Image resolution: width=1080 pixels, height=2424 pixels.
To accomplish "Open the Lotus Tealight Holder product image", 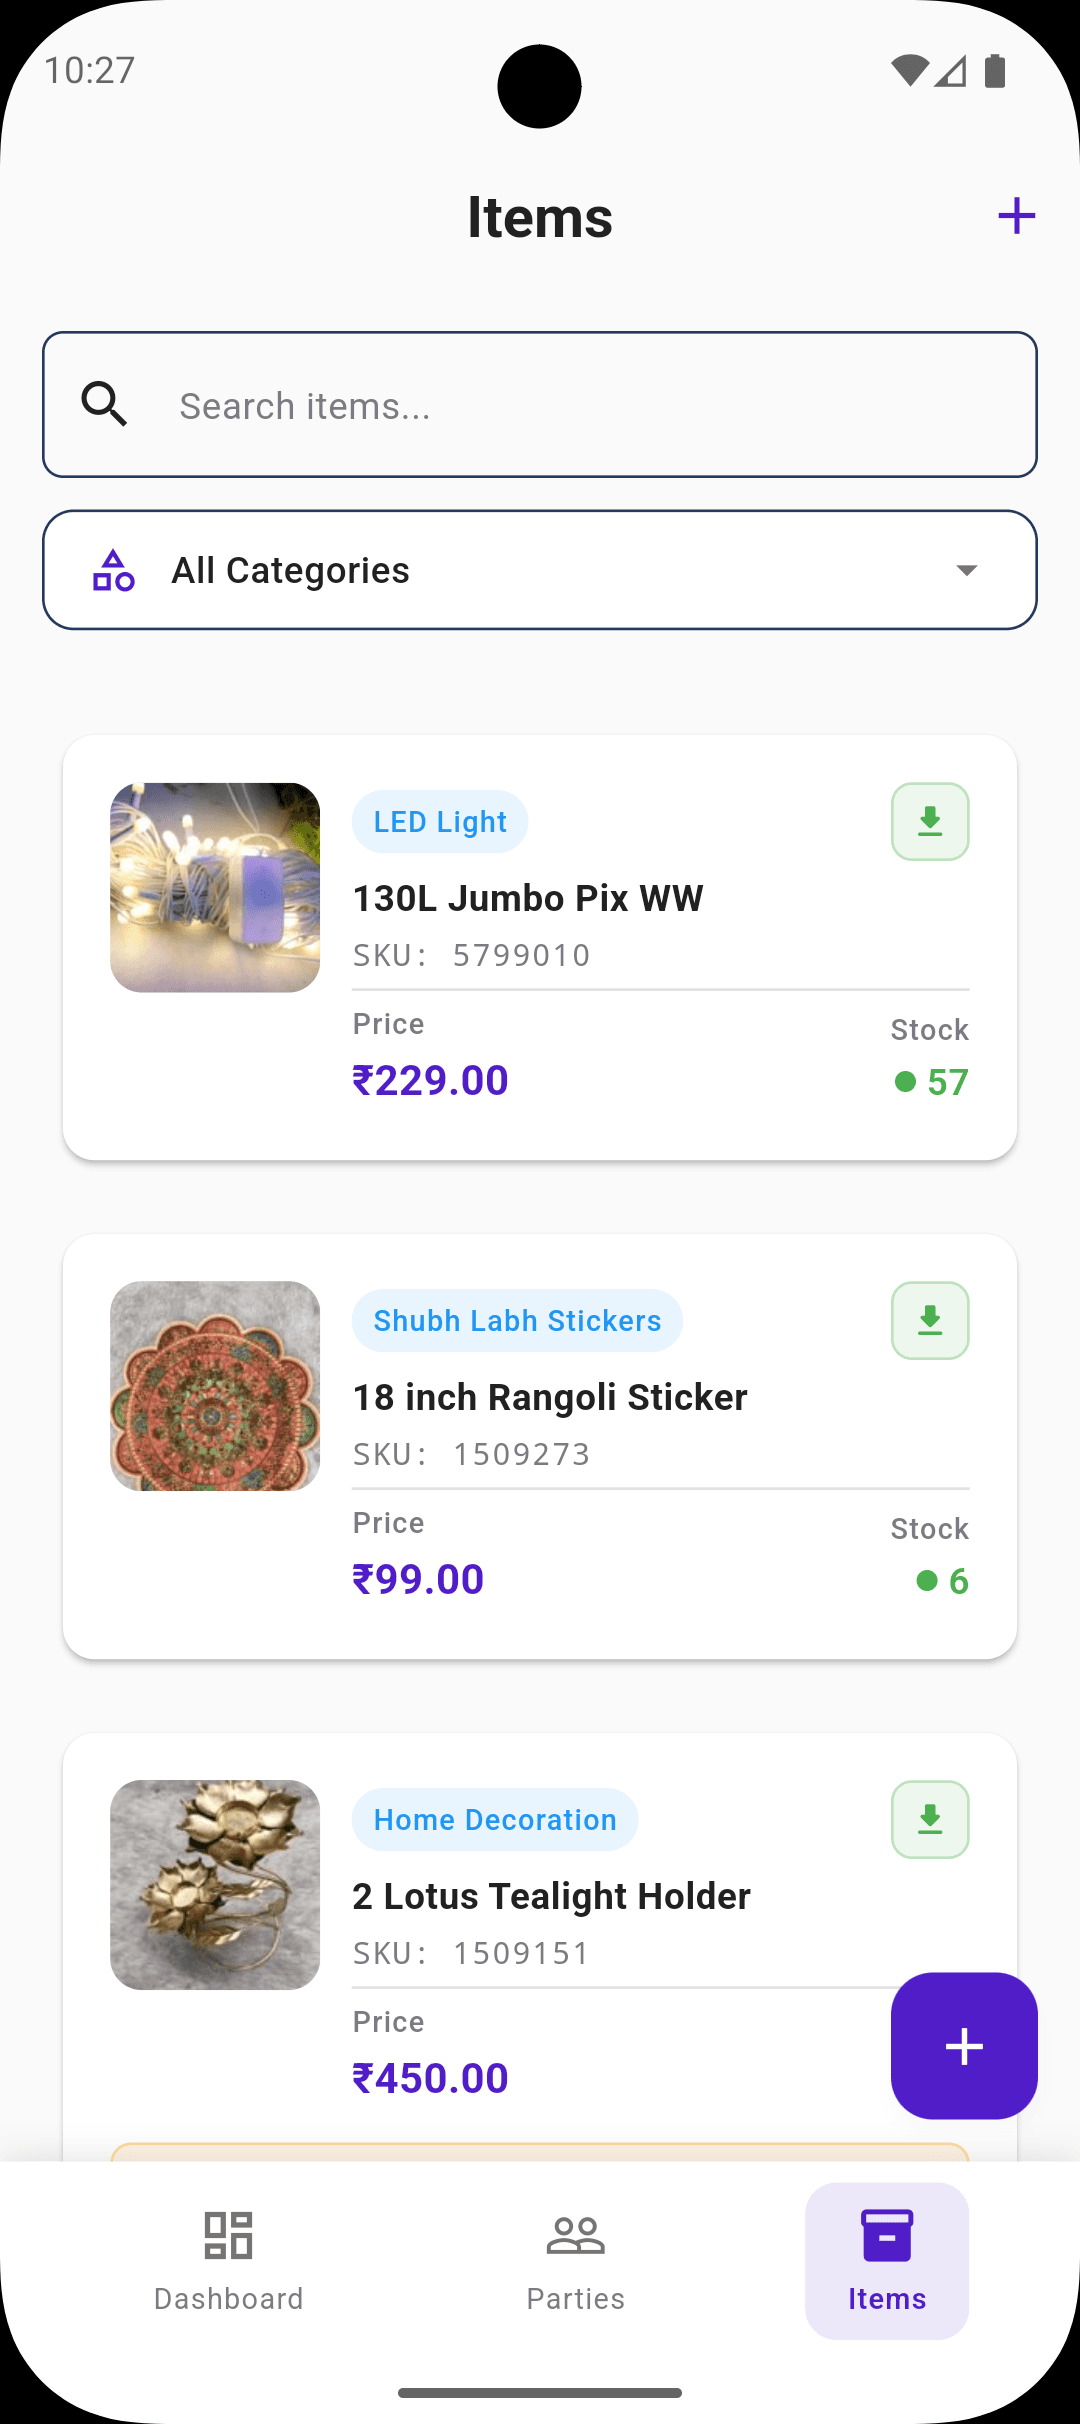I will pos(215,1885).
